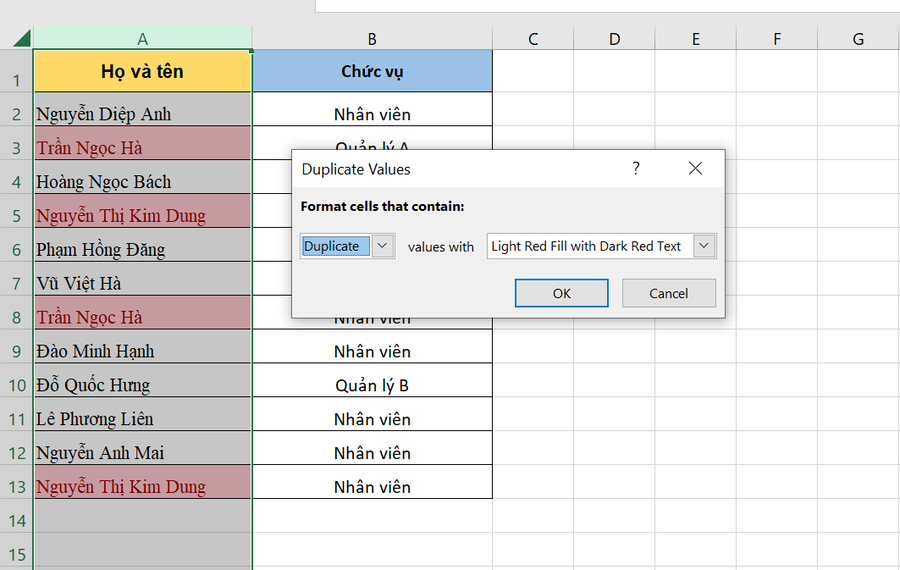
Task: Click the Duplicate combo box field
Action: [x=336, y=246]
